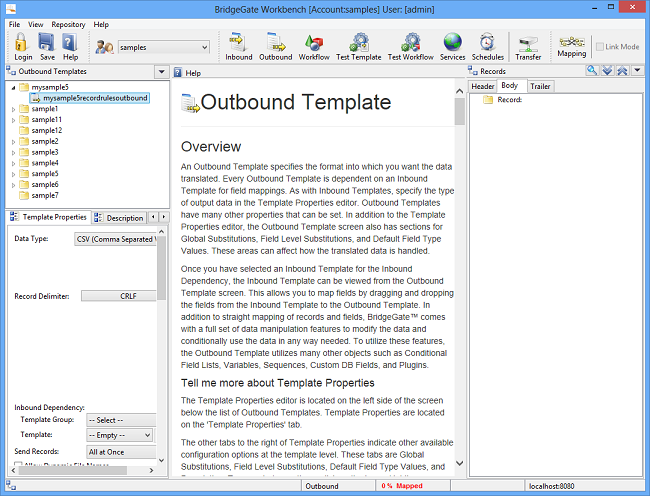Expand the sample5 tree folder

pos(13,174)
